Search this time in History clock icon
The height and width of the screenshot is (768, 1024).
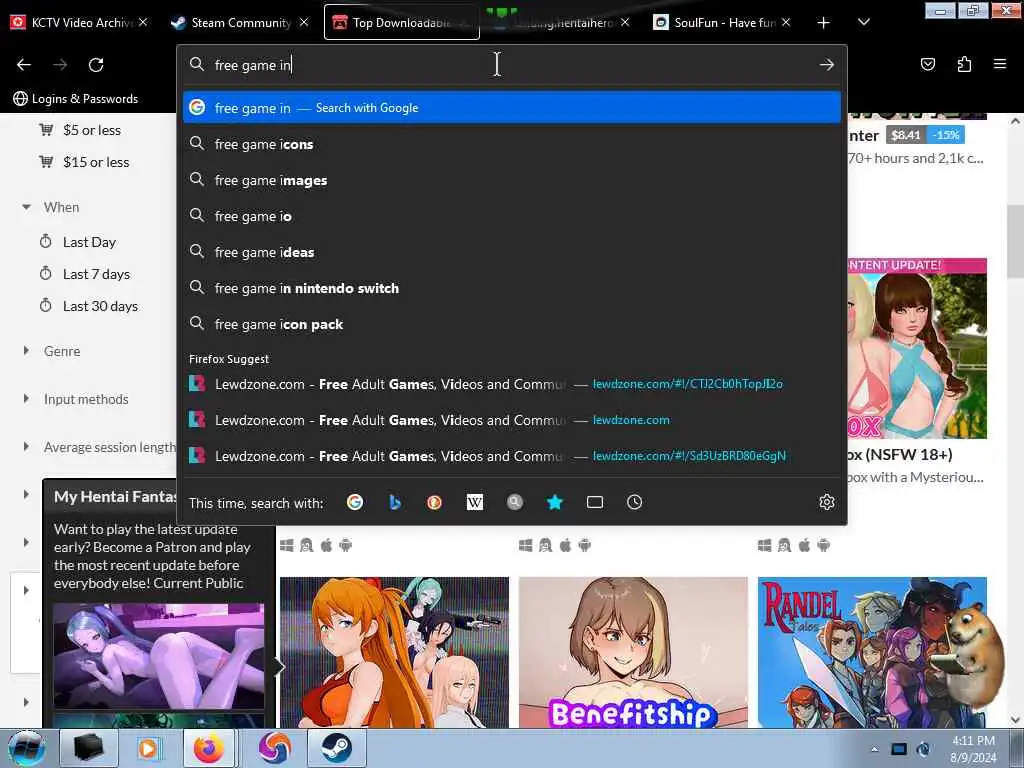[635, 502]
